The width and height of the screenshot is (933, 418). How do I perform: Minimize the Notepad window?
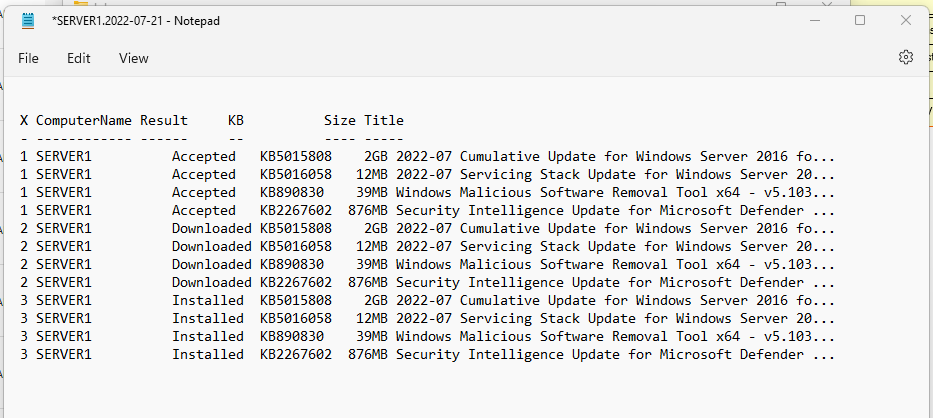pos(811,20)
